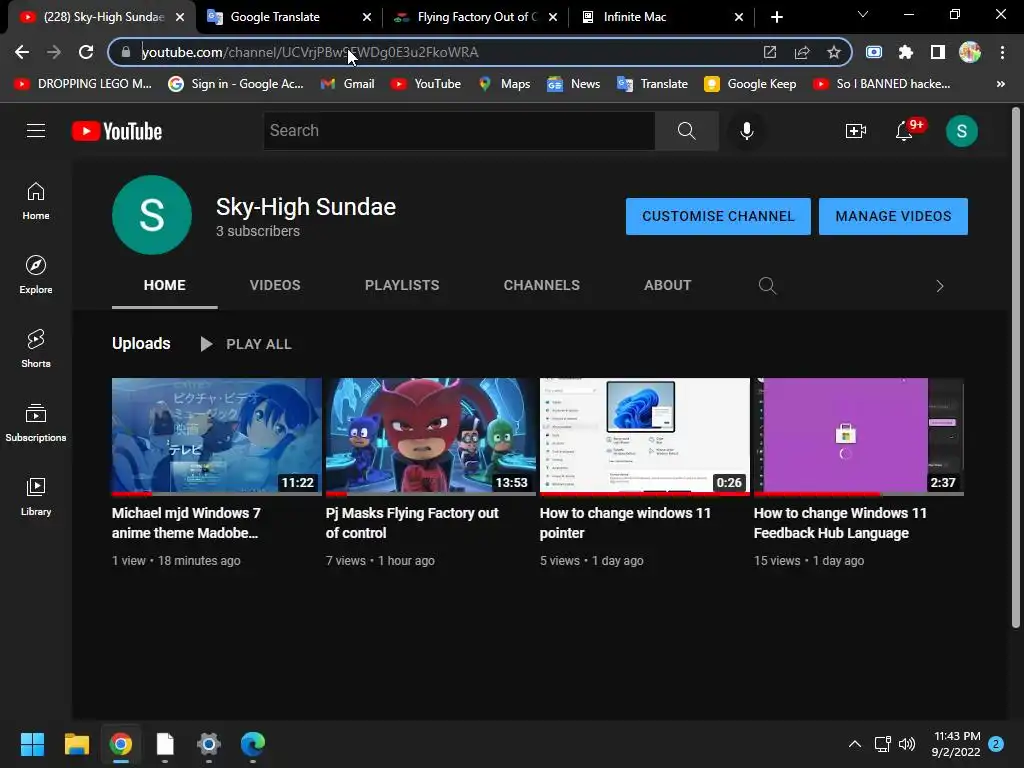The width and height of the screenshot is (1024, 768).
Task: Open the Uploads section heading
Action: coord(141,344)
